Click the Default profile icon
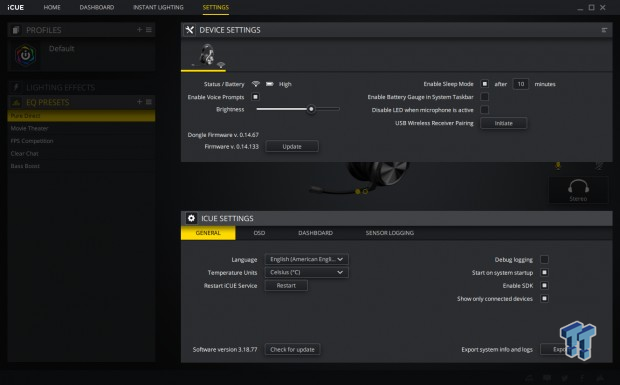Viewport: 620px width, 385px height. click(x=26, y=55)
